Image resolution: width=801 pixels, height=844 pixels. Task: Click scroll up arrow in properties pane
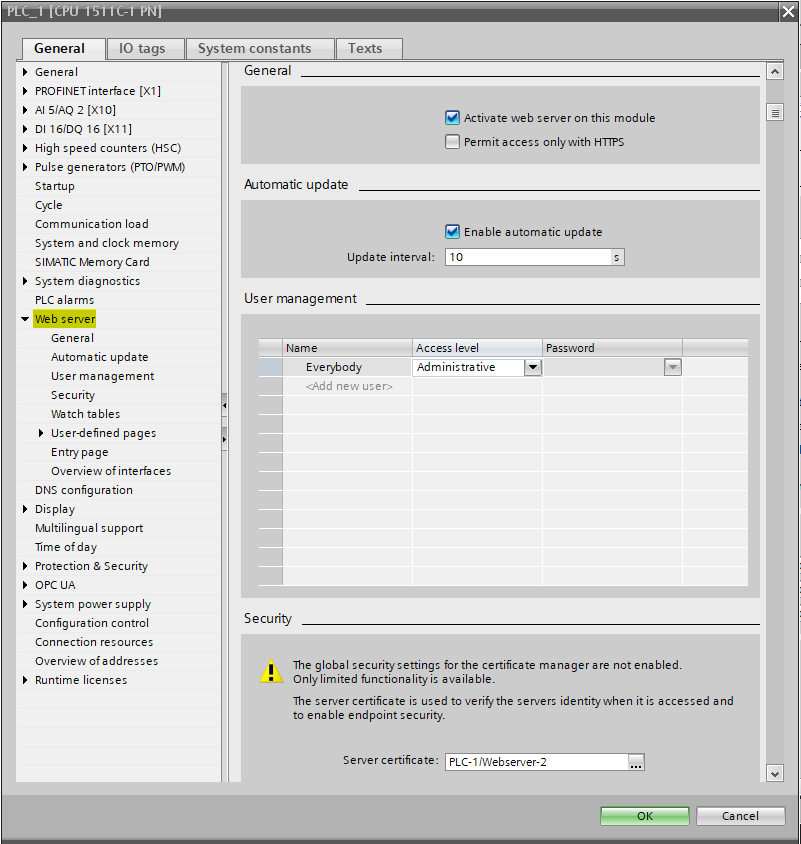pyautogui.click(x=774, y=72)
